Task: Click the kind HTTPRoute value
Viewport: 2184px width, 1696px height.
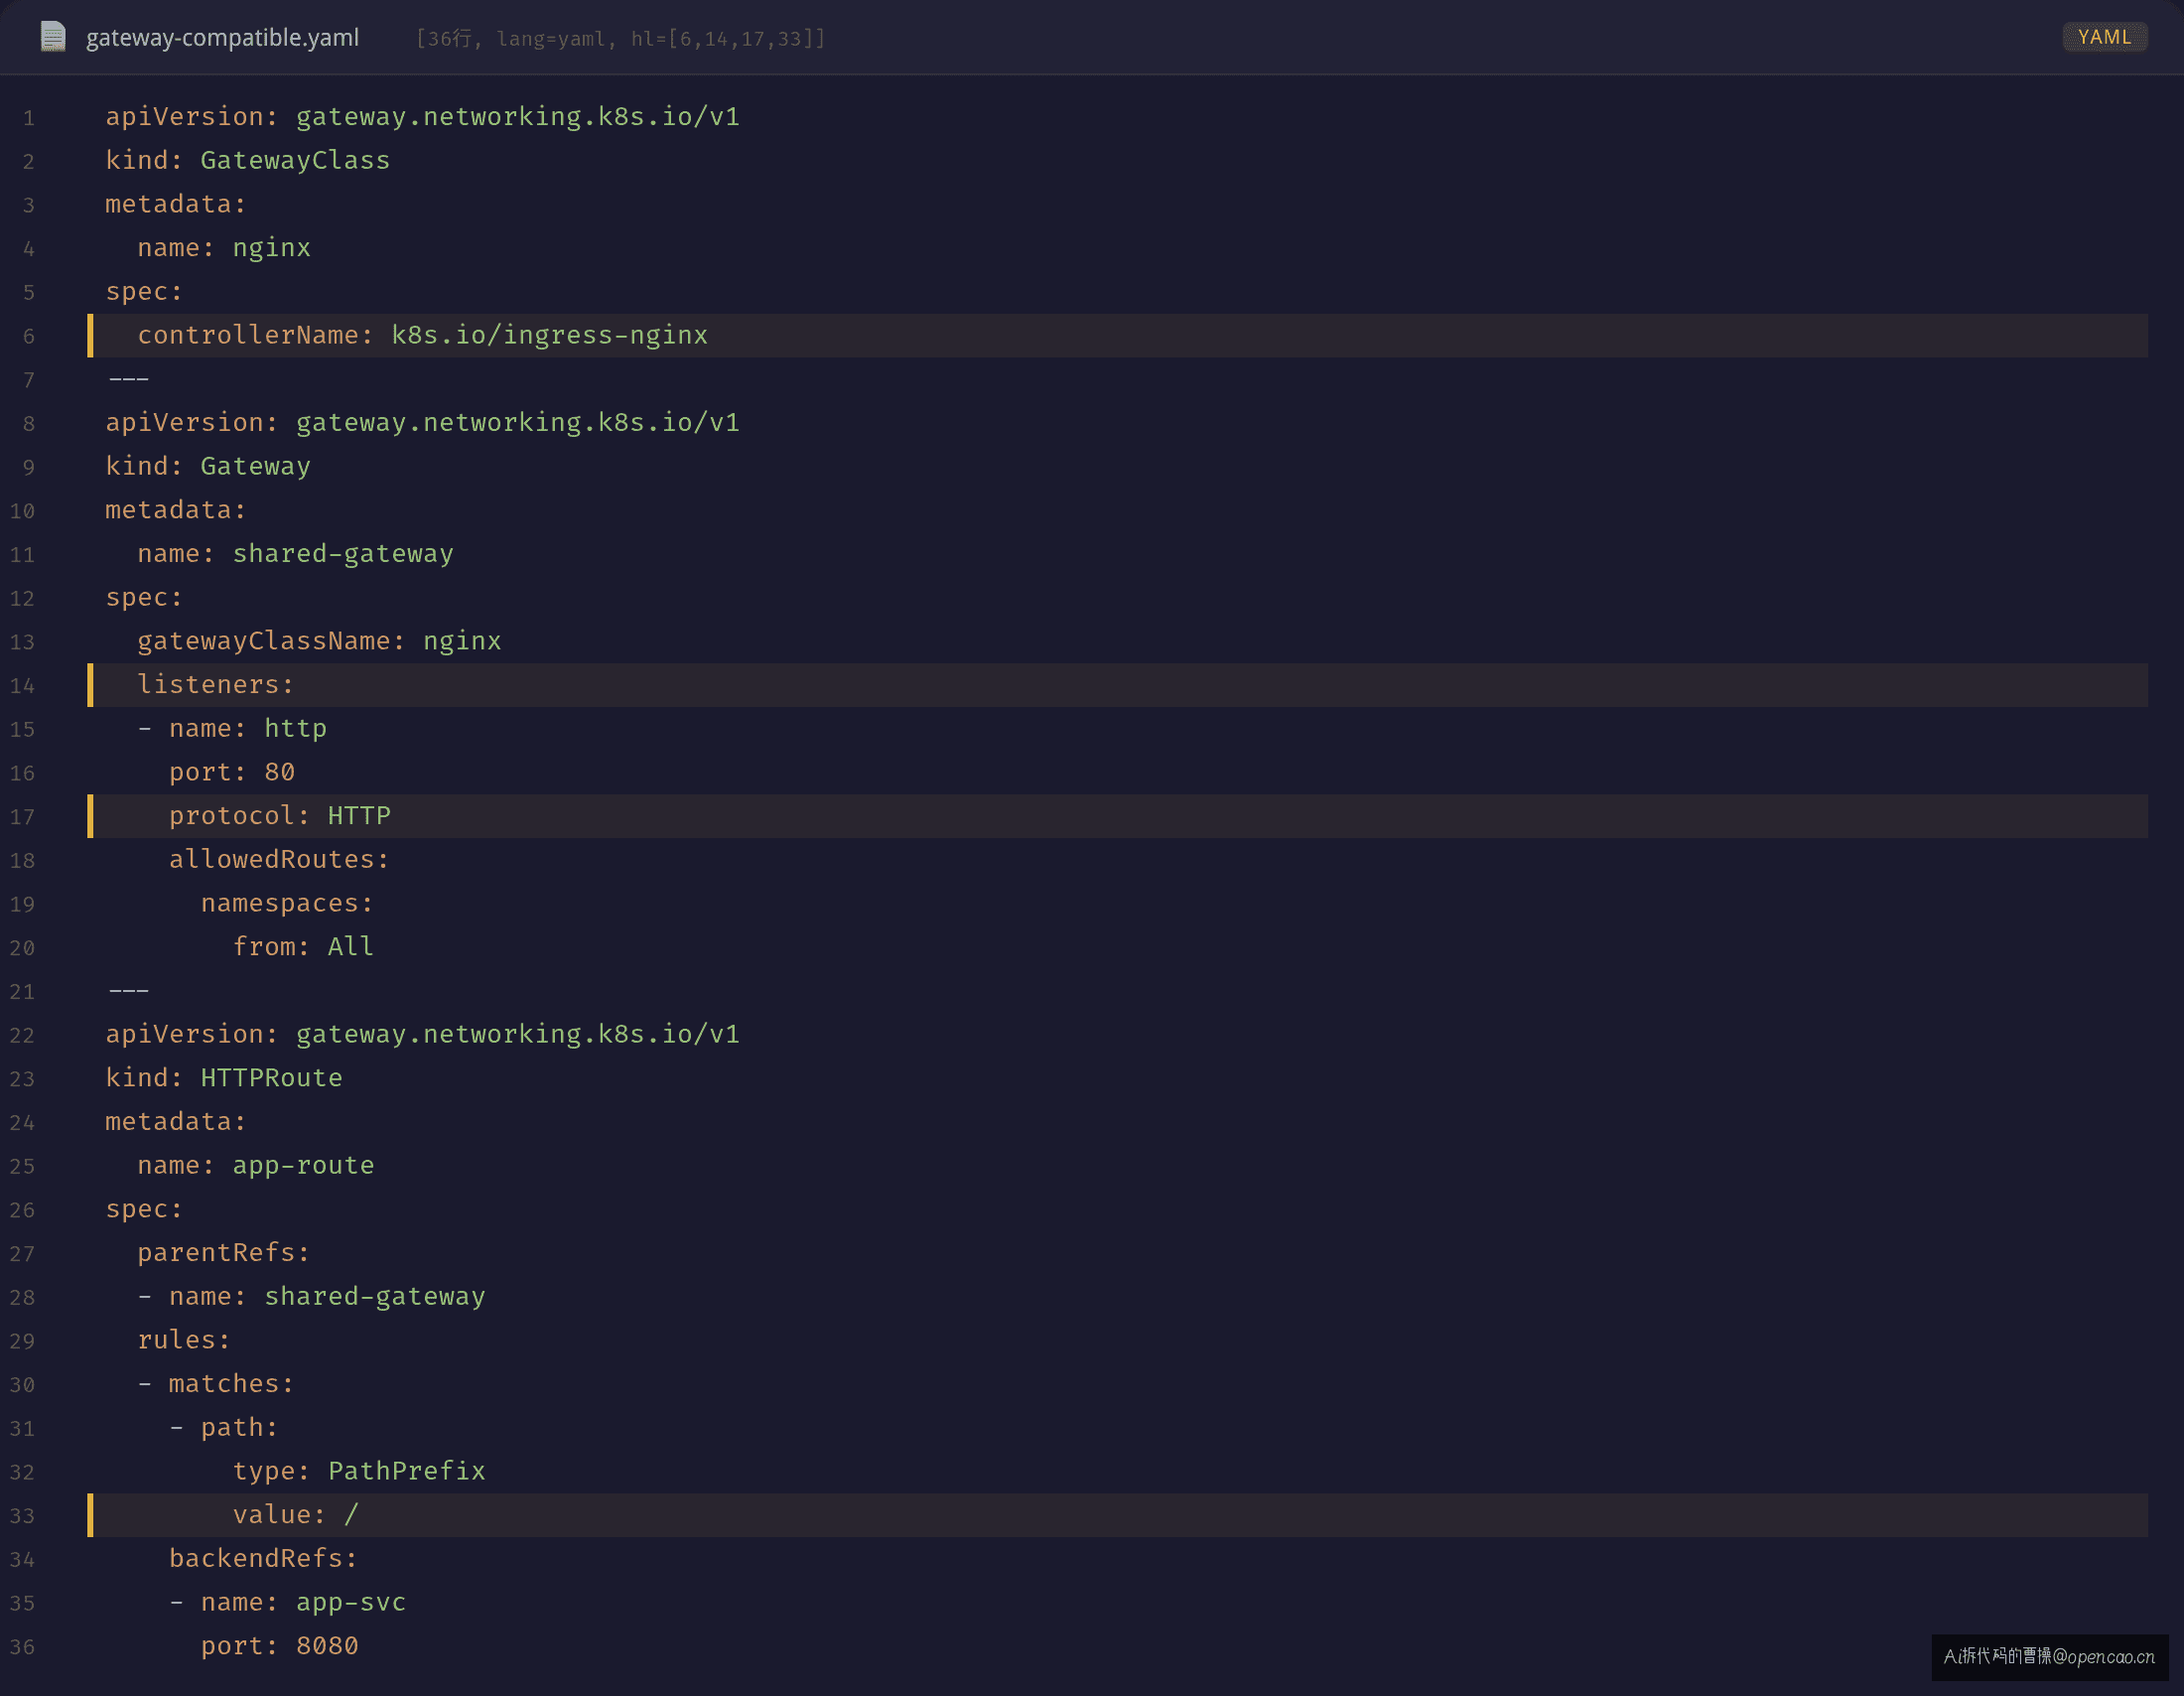Action: pyautogui.click(x=271, y=1078)
